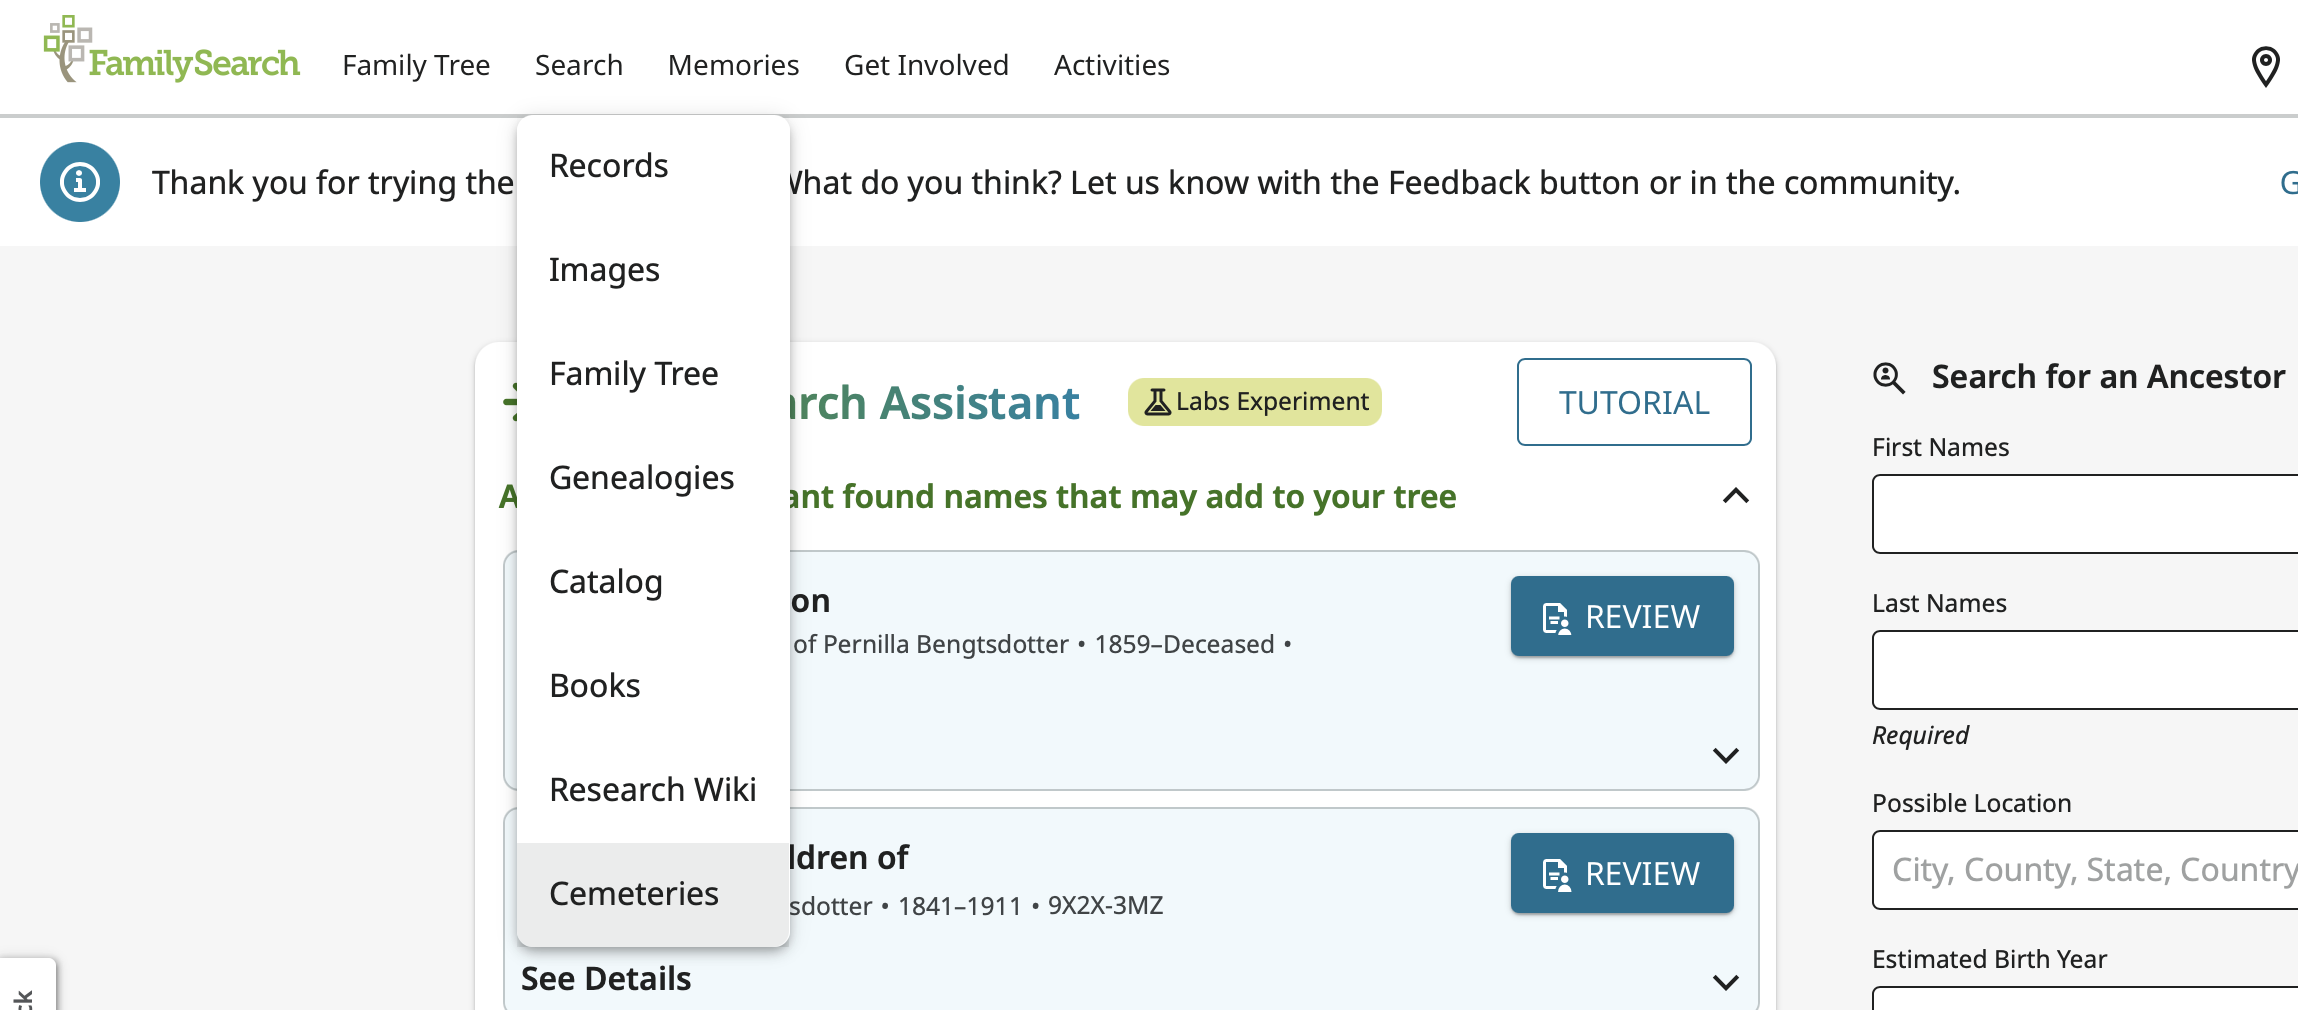Screen dimensions: 2298x1010
Task: Click See Details label
Action: point(606,979)
